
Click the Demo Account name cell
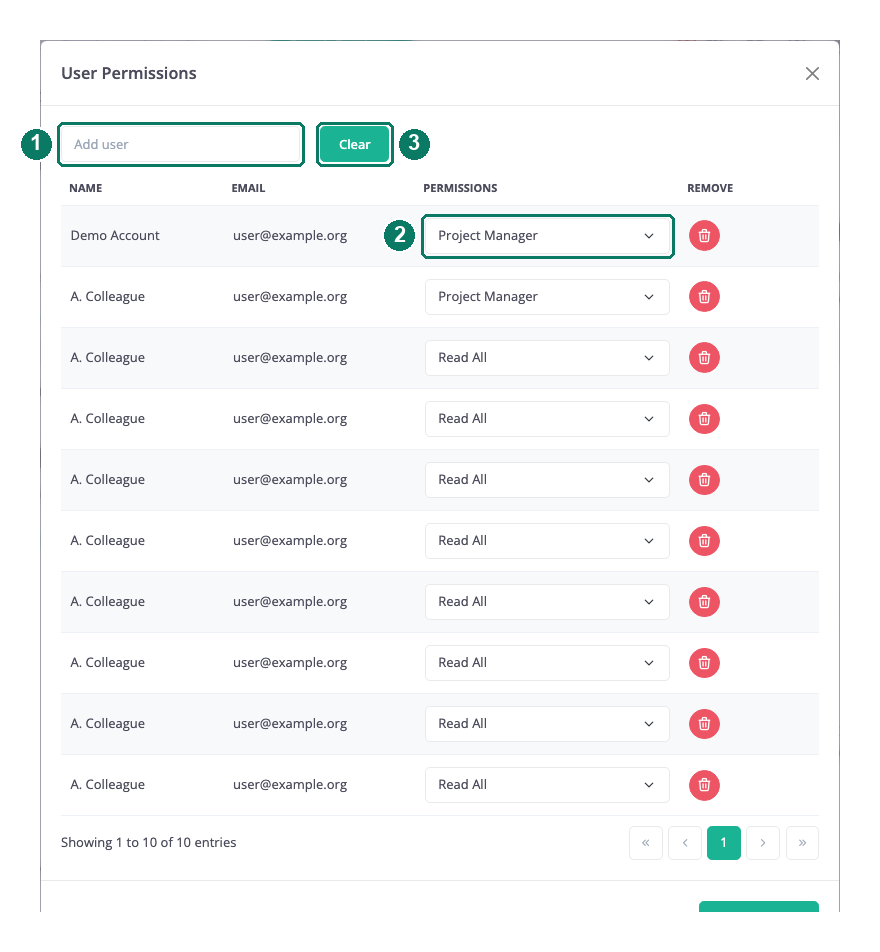tap(115, 236)
